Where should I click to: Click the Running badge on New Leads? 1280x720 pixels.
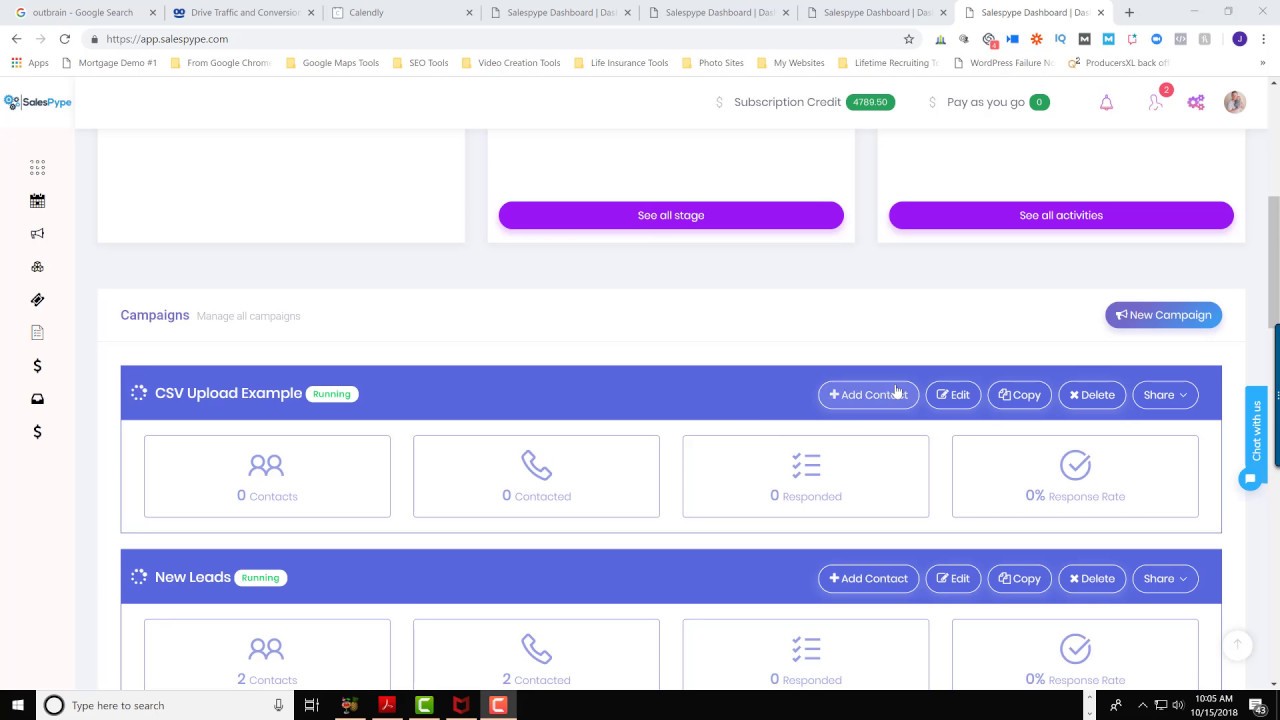click(260, 578)
